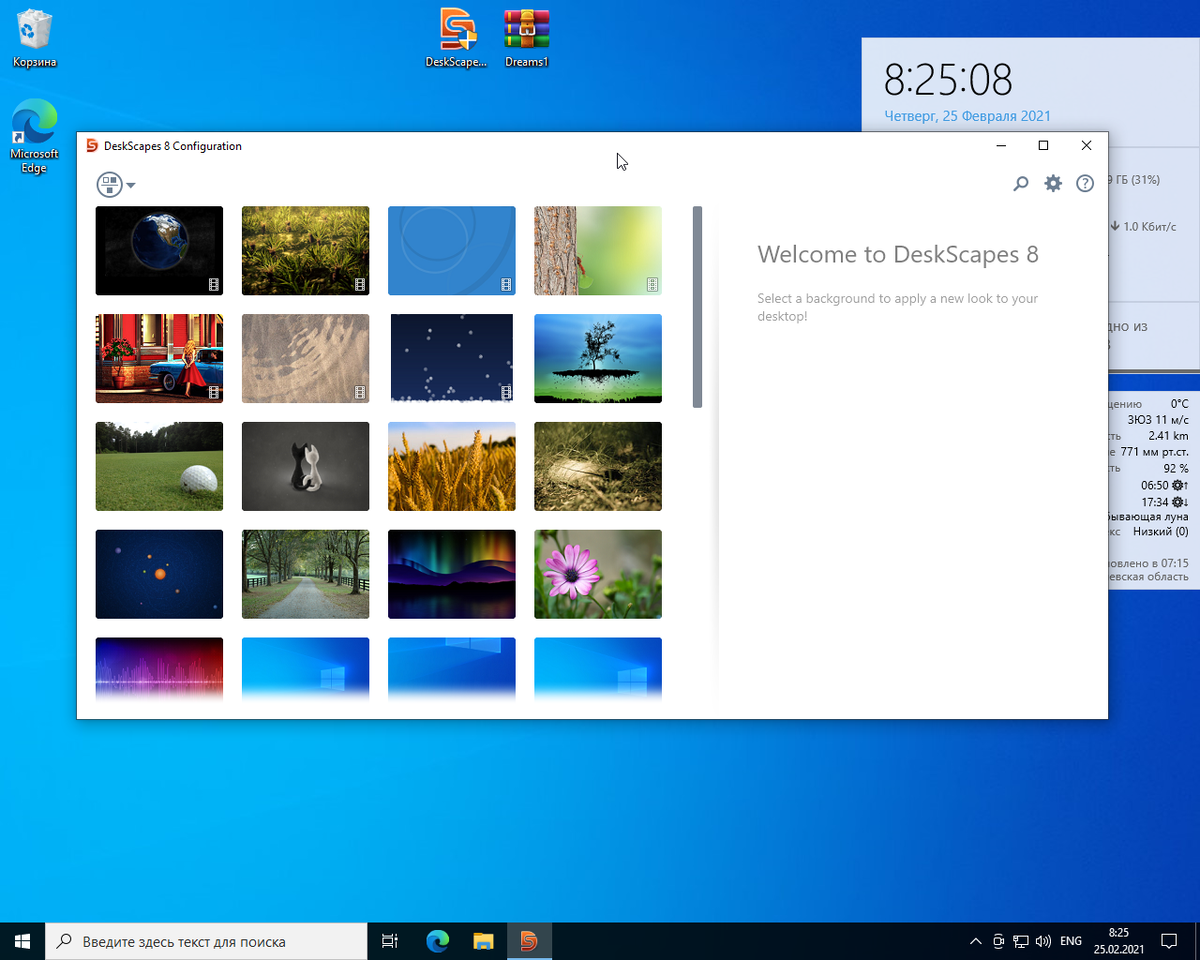The image size is (1200, 960).
Task: Open the network tray icon
Action: [1021, 941]
